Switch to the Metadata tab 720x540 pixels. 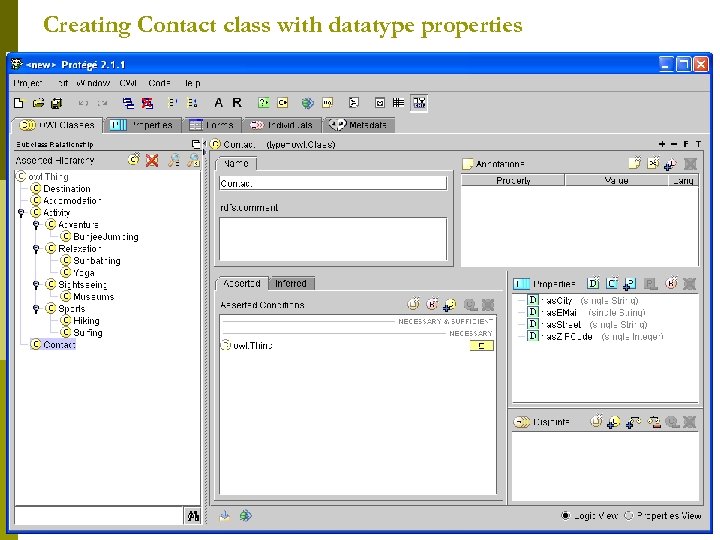coord(359,125)
